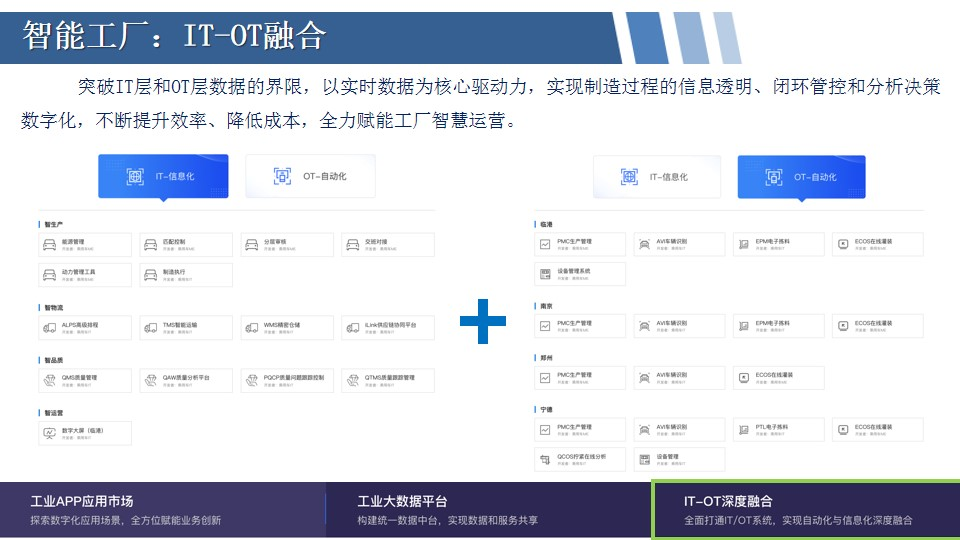The width and height of the screenshot is (960, 540).
Task: Click the icon of 临港 EPM电子拣料
Action: (x=744, y=244)
